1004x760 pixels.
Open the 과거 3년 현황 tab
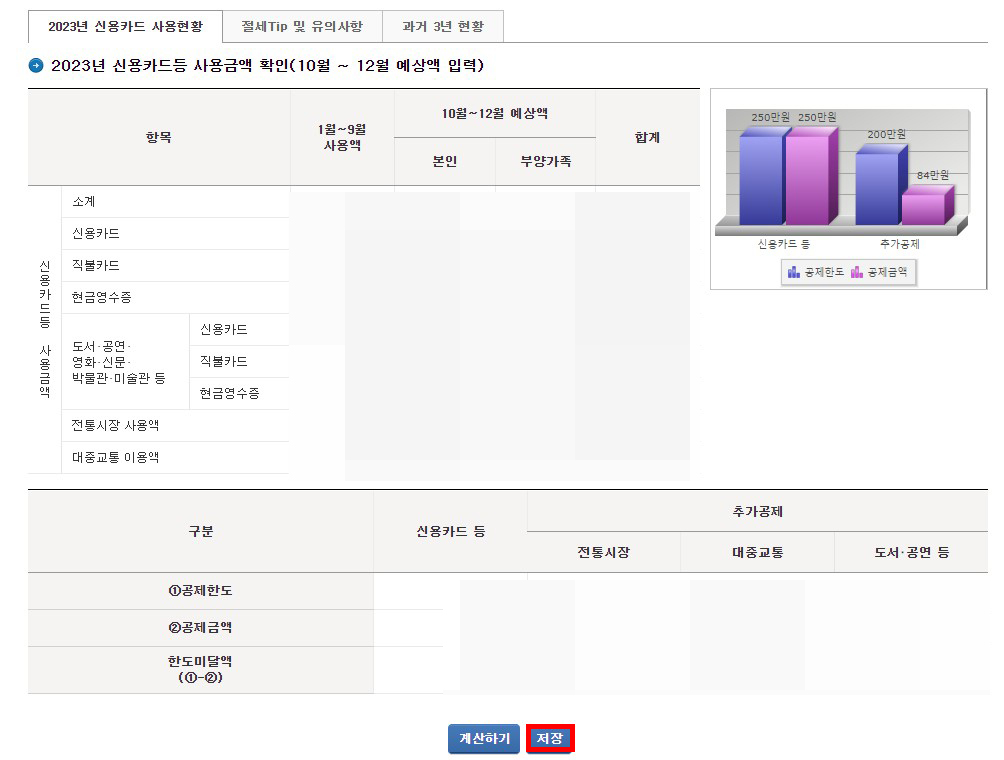443,26
